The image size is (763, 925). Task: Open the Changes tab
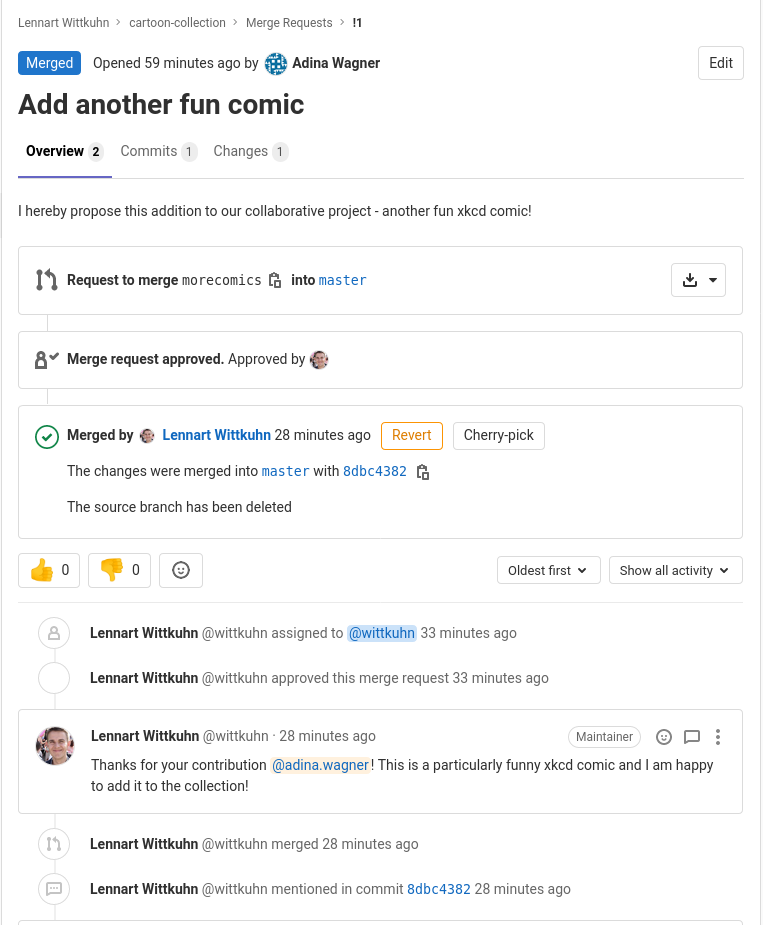(x=250, y=152)
